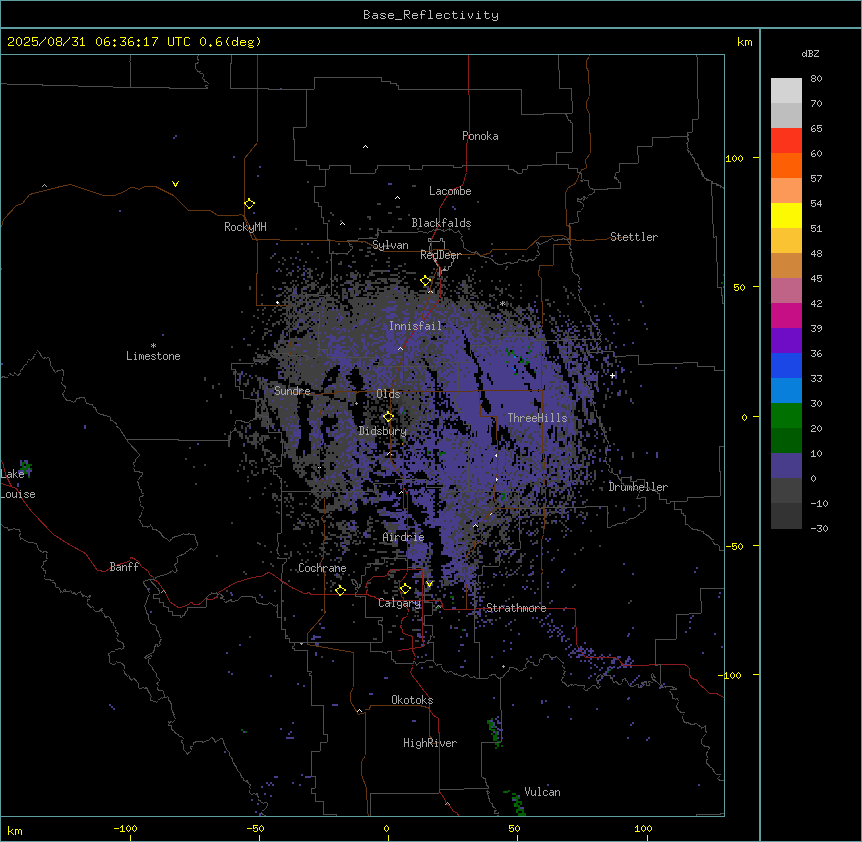The image size is (862, 842).
Task: Click the Stettler label
Action: tap(634, 237)
